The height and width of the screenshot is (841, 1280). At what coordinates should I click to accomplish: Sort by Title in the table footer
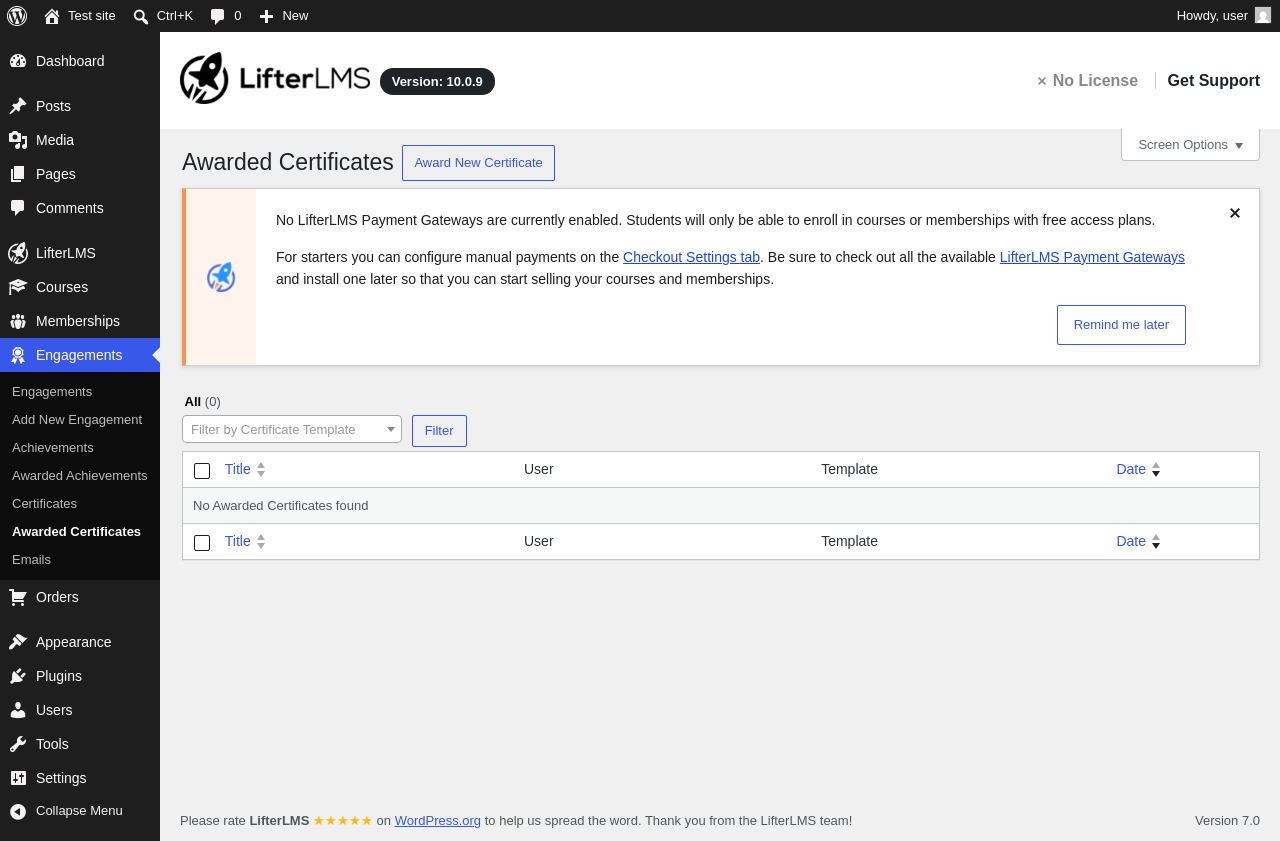tap(245, 541)
